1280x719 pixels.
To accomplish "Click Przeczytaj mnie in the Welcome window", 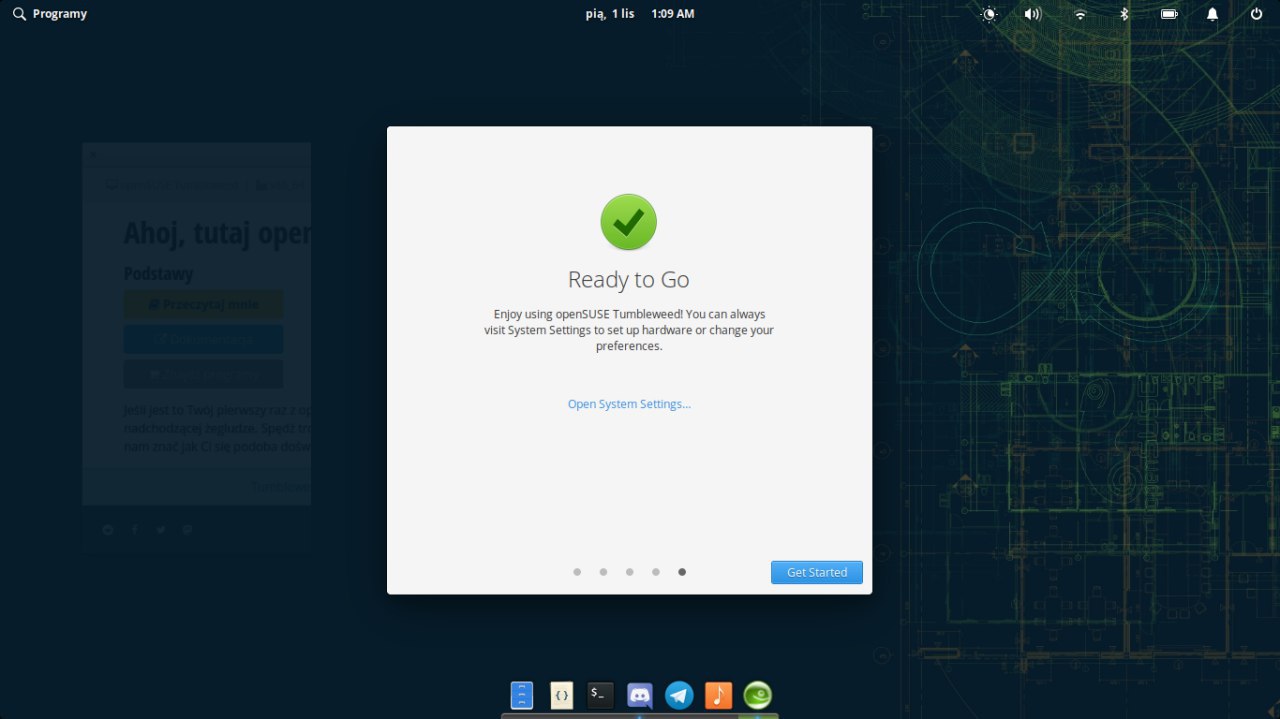I will pos(203,304).
